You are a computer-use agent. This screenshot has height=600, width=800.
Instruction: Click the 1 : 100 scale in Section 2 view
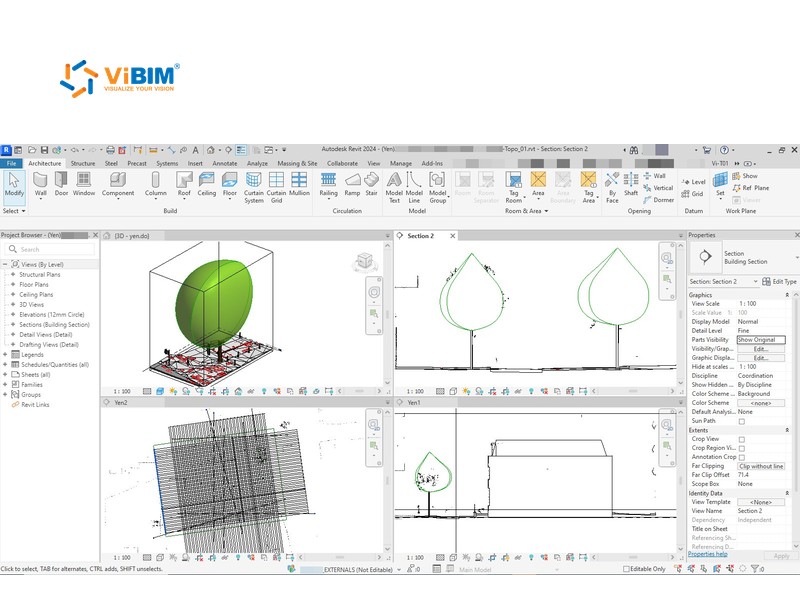tap(415, 391)
